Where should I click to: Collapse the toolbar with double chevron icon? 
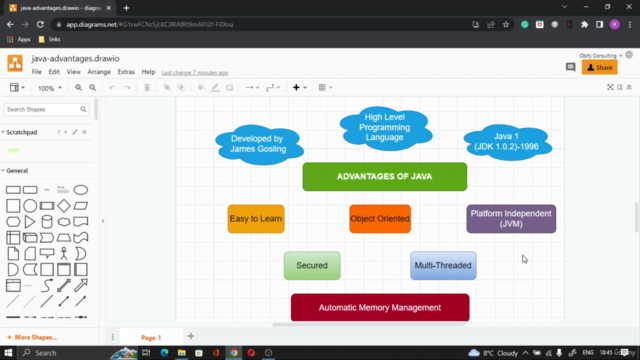click(629, 87)
